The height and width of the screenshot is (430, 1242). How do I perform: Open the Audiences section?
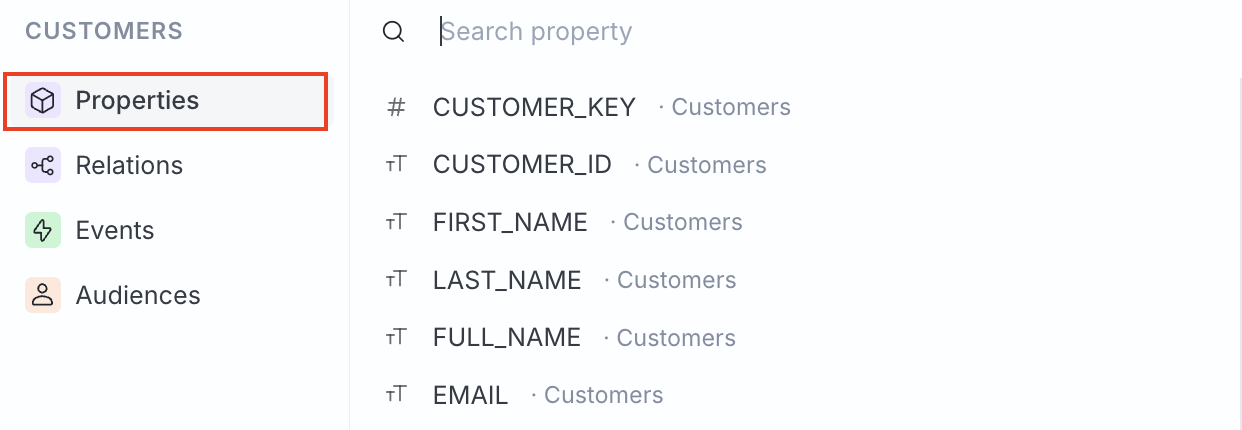click(138, 296)
